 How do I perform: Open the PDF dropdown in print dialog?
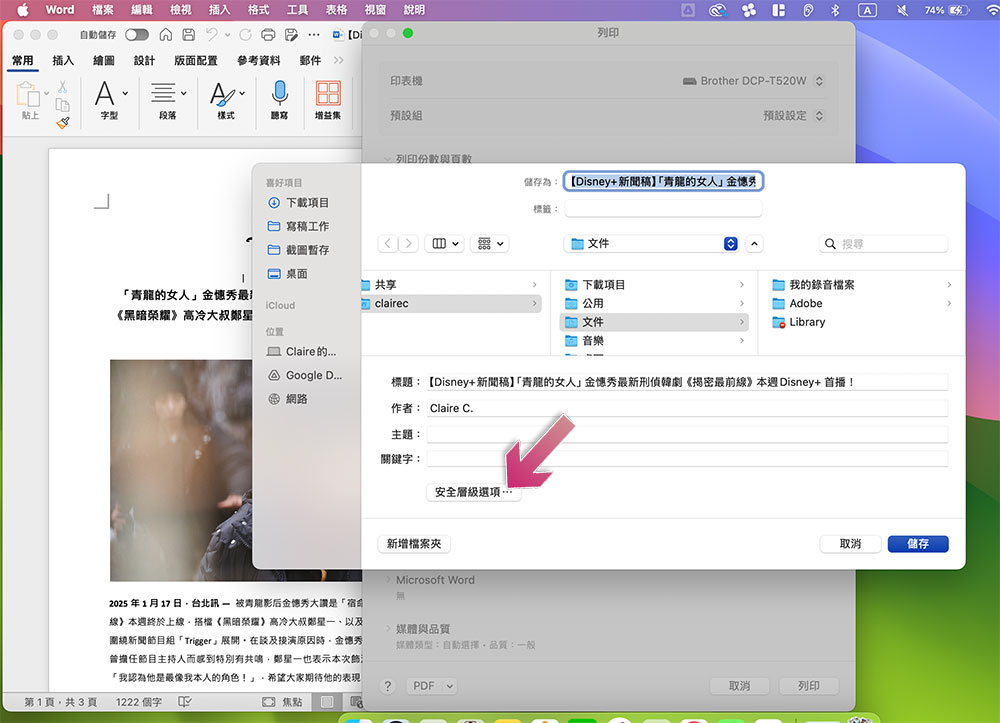[432, 686]
